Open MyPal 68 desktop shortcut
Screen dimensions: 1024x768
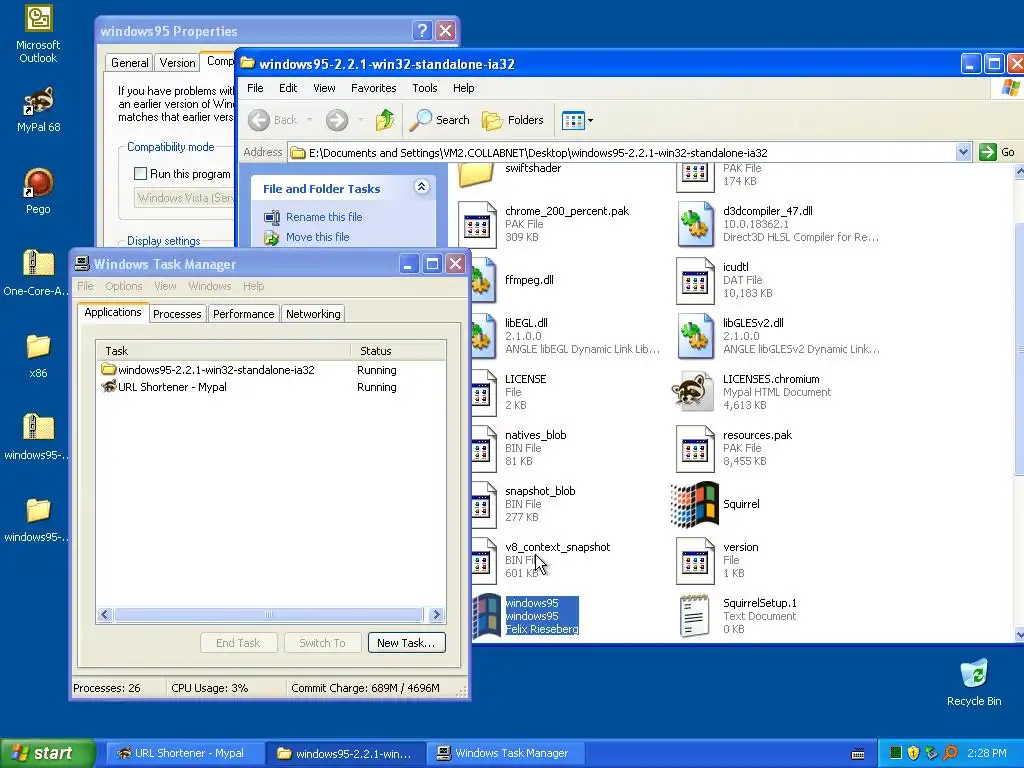pos(38,110)
